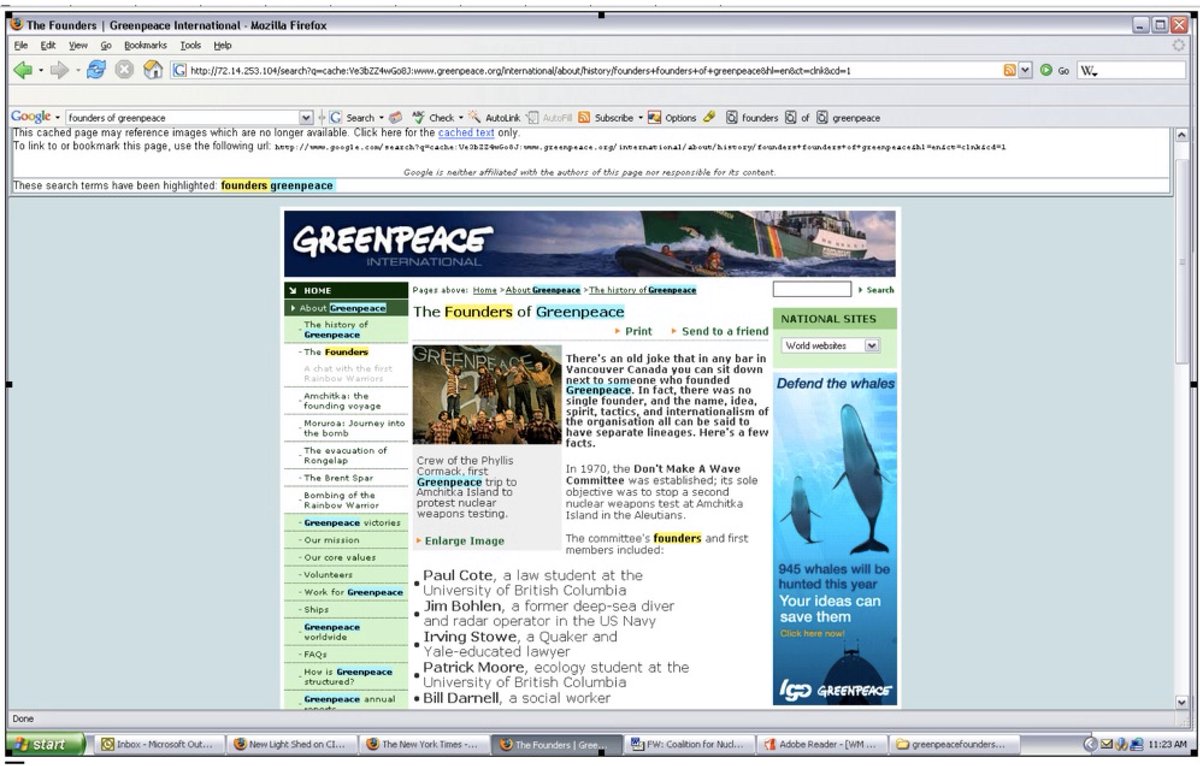1200x766 pixels.
Task: Click the Greenpeace site search input field
Action: coord(811,290)
